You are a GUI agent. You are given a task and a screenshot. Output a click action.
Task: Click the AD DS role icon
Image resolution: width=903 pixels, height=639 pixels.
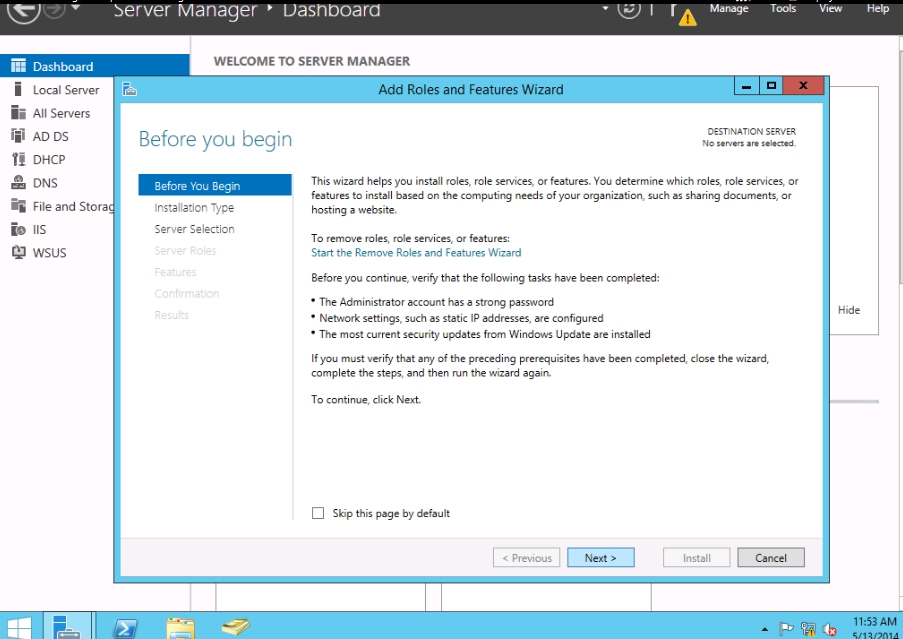pyautogui.click(x=18, y=135)
